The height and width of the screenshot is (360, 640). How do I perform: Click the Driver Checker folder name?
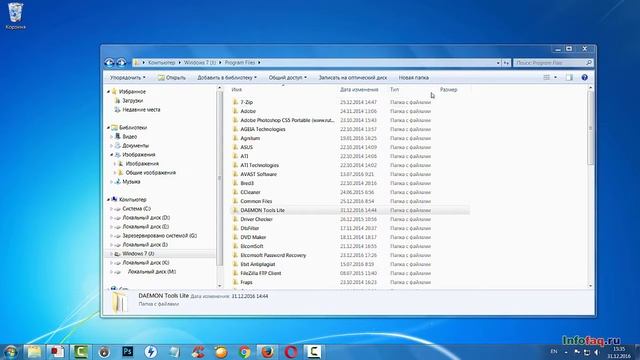coord(256,219)
